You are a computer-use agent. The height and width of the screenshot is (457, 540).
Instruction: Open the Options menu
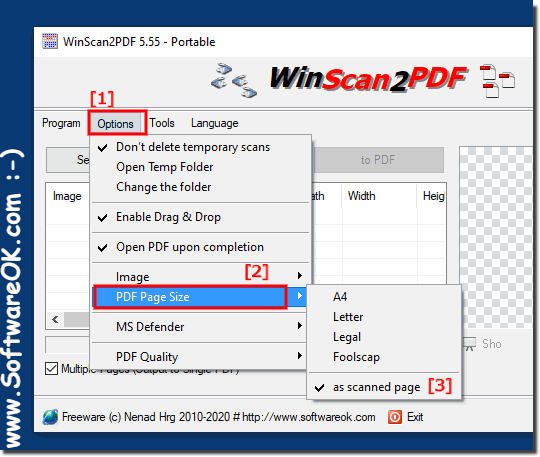click(x=115, y=124)
